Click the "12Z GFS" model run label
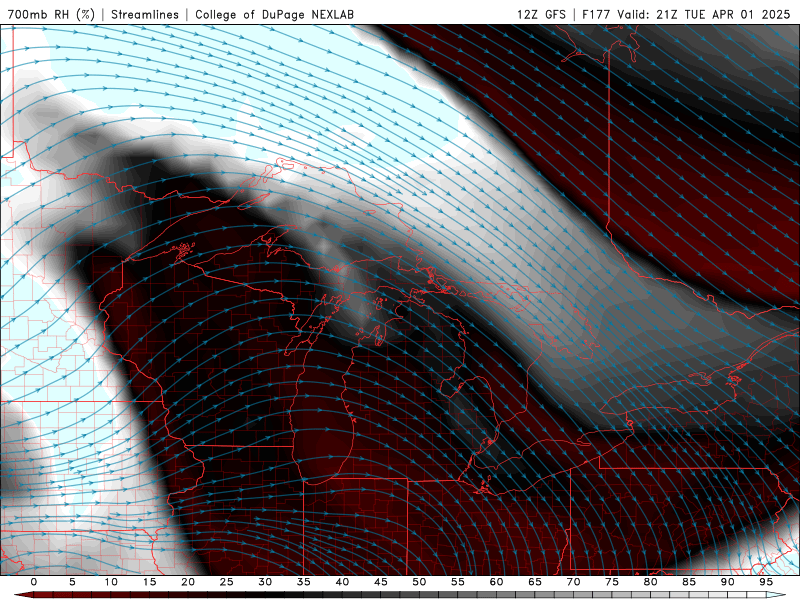 tap(541, 14)
